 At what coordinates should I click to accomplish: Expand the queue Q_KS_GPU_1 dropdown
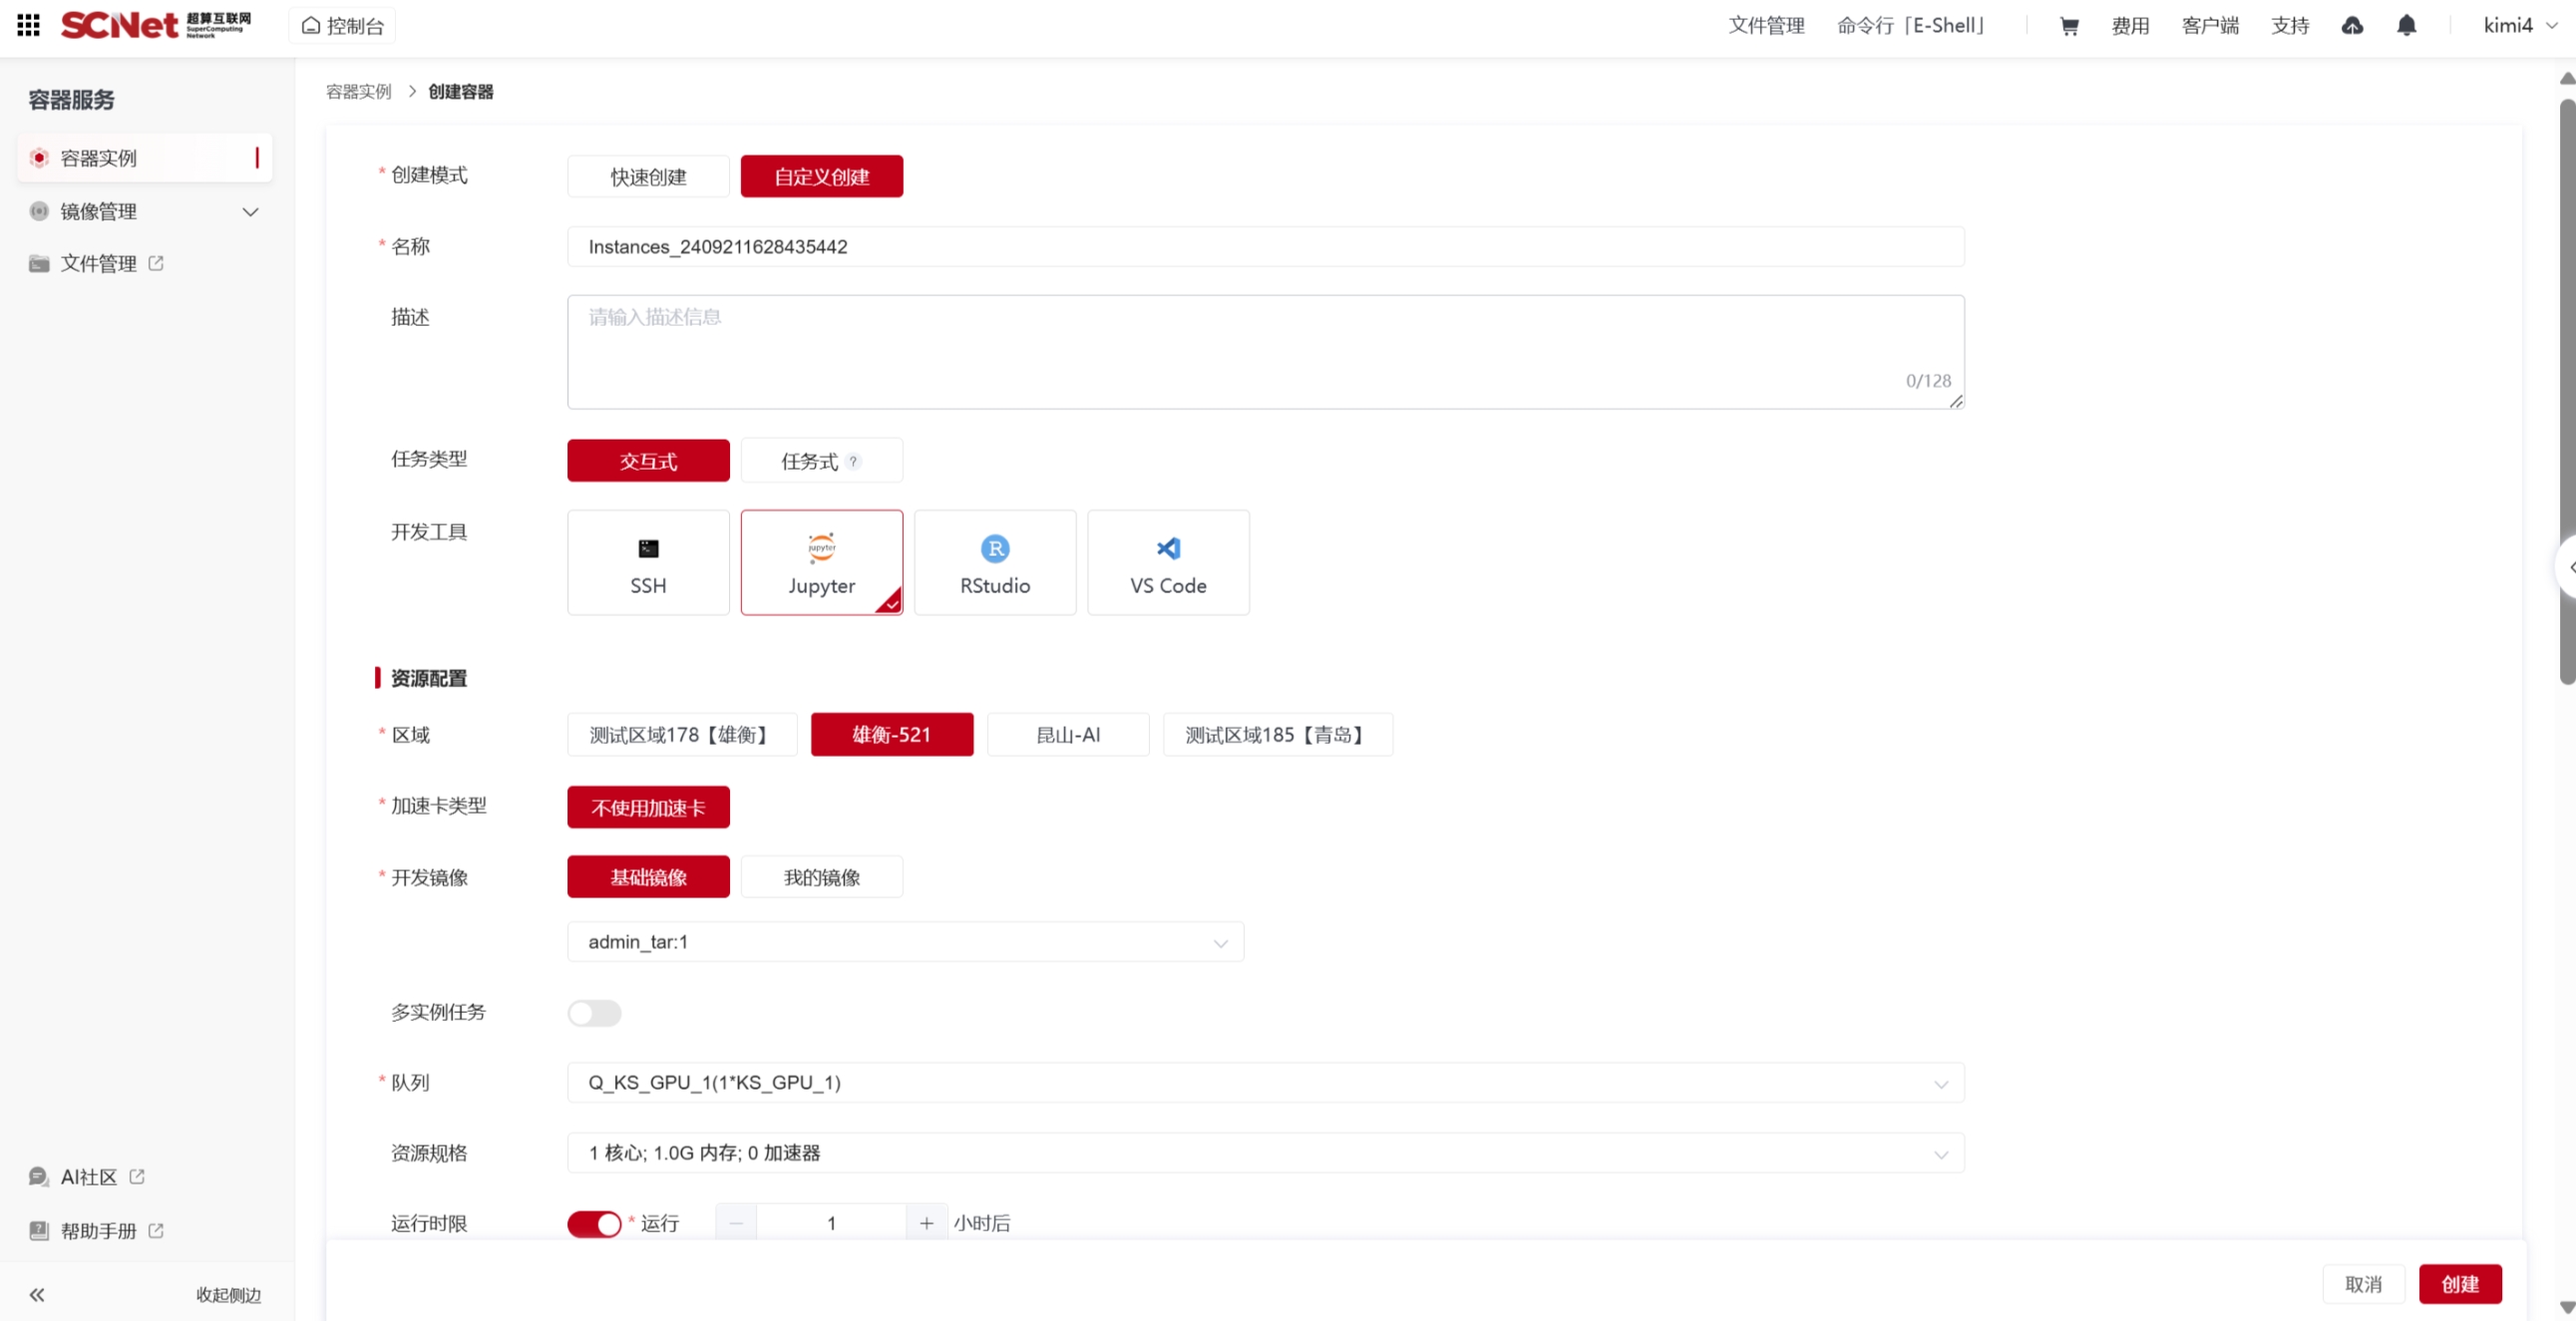[1264, 1083]
